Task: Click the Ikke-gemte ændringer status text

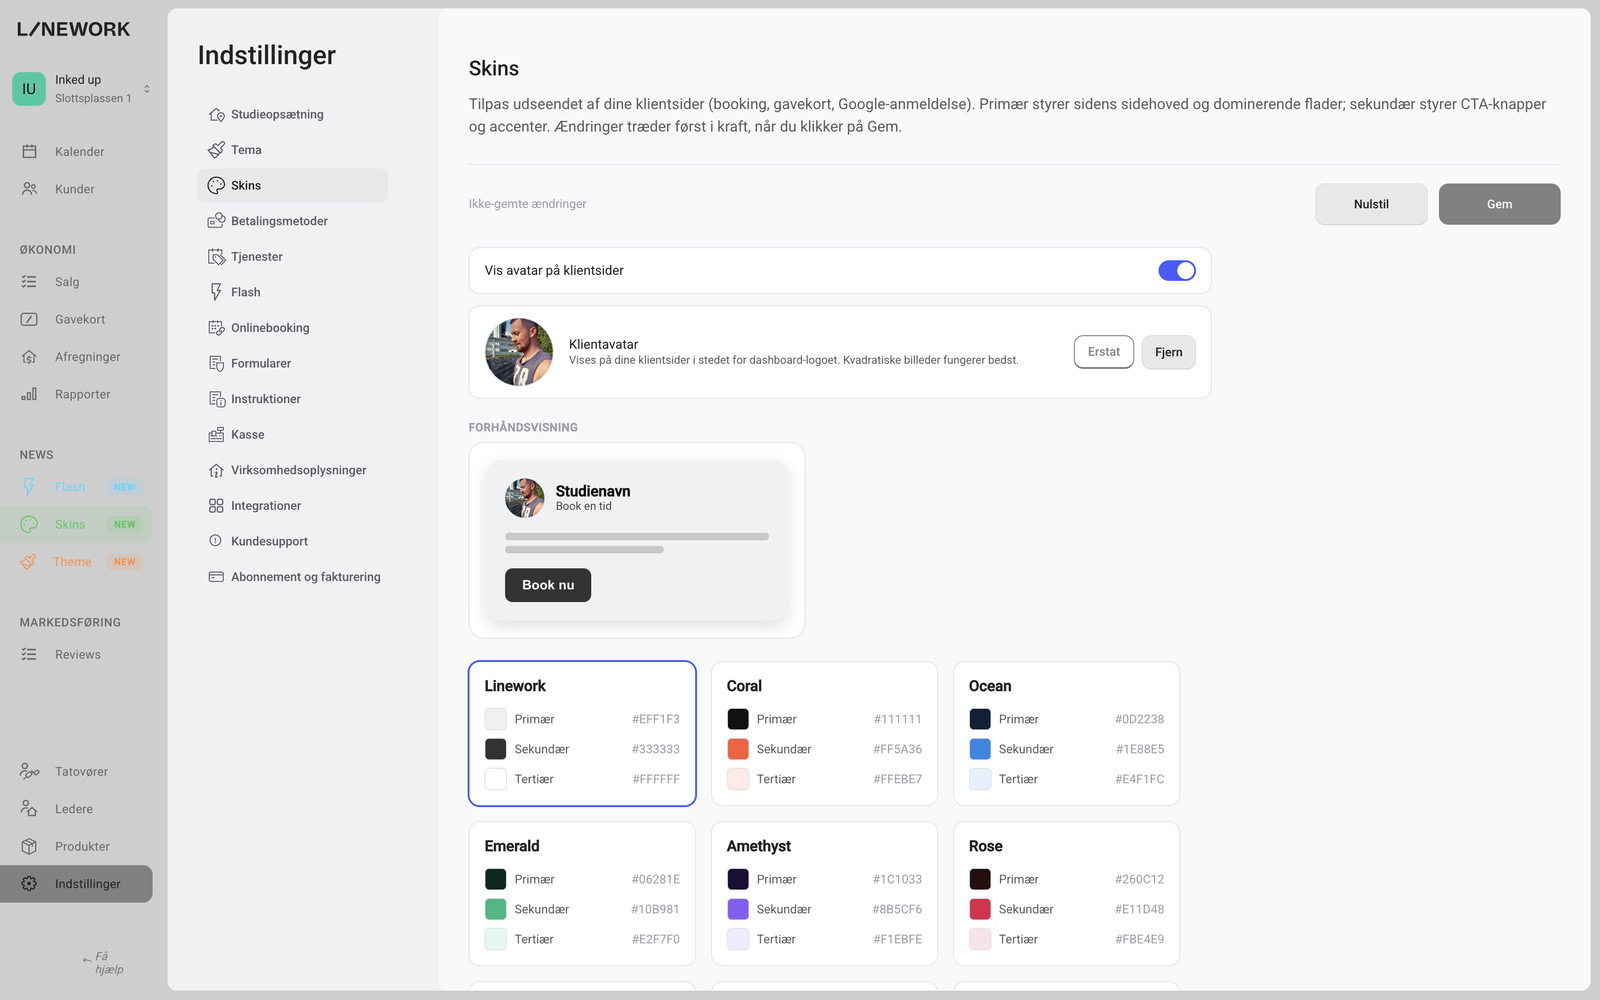Action: (528, 204)
